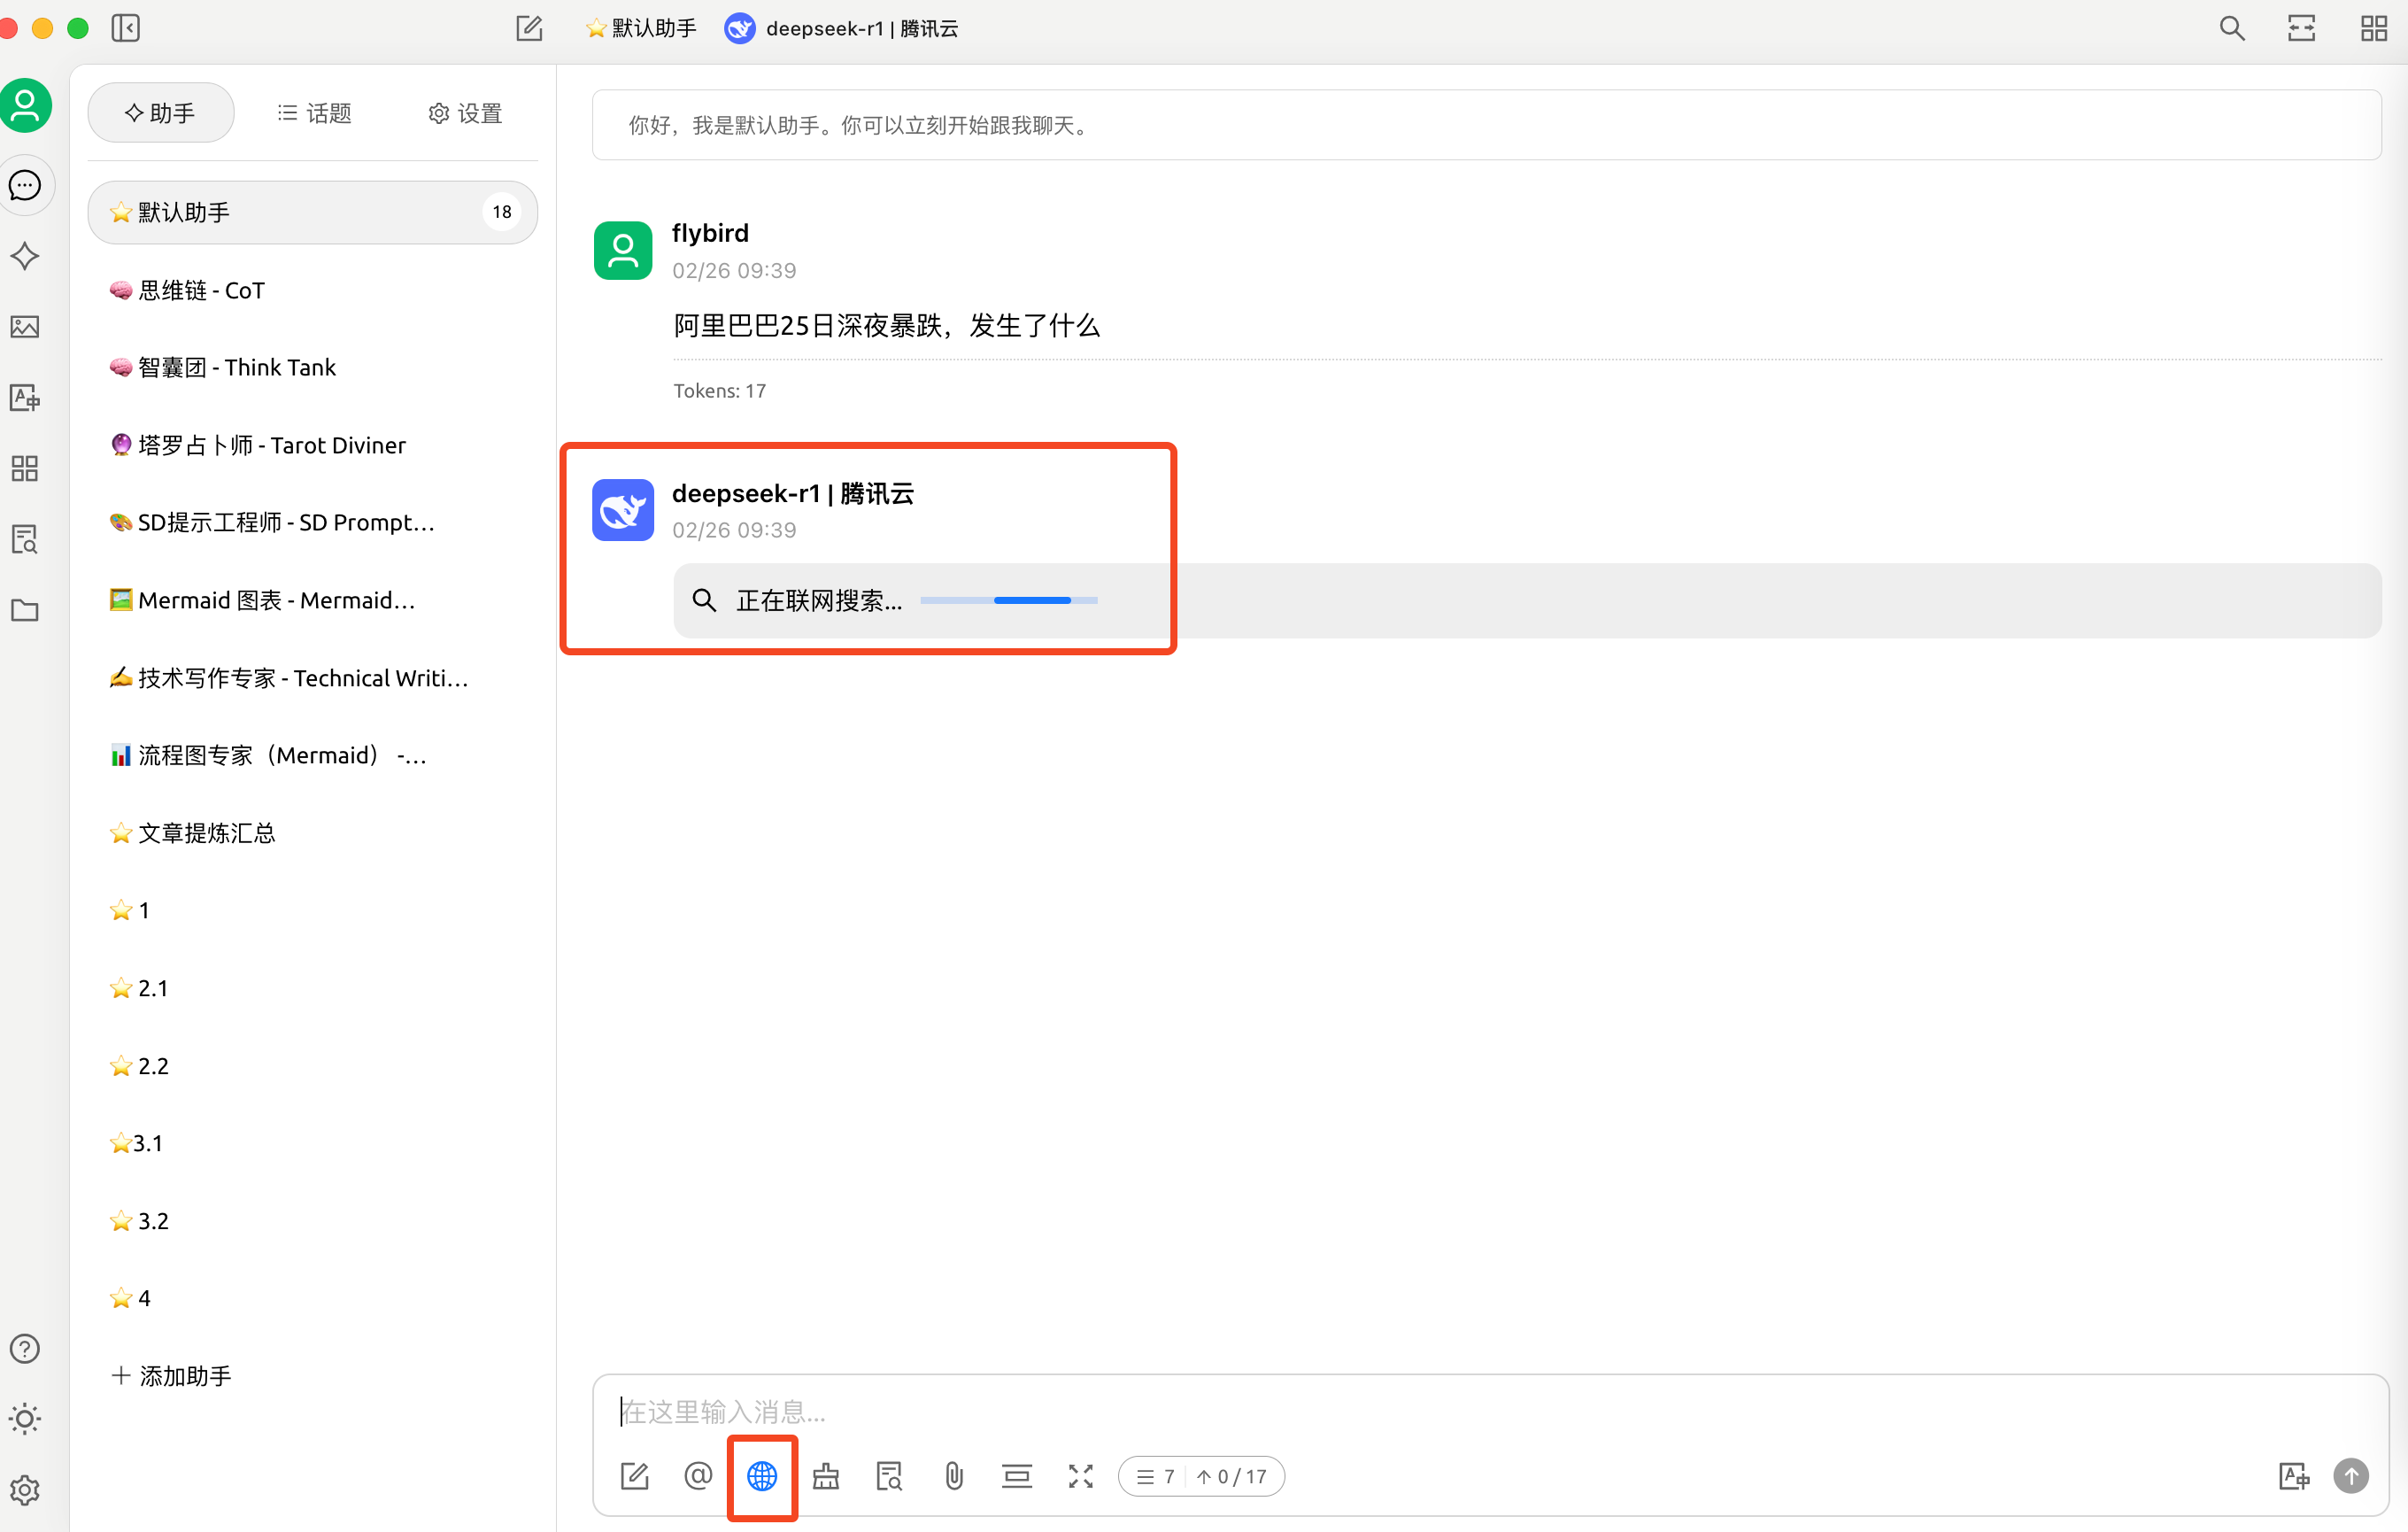The height and width of the screenshot is (1532, 2408).
Task: Open the files folder in sidebar
Action: pyautogui.click(x=25, y=610)
